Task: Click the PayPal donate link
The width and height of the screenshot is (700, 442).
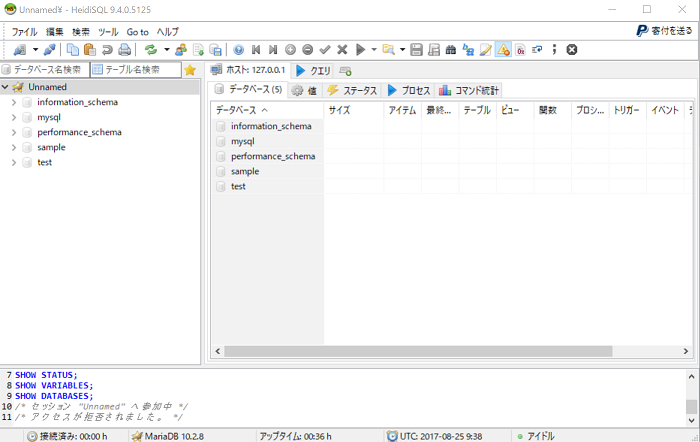Action: point(664,31)
